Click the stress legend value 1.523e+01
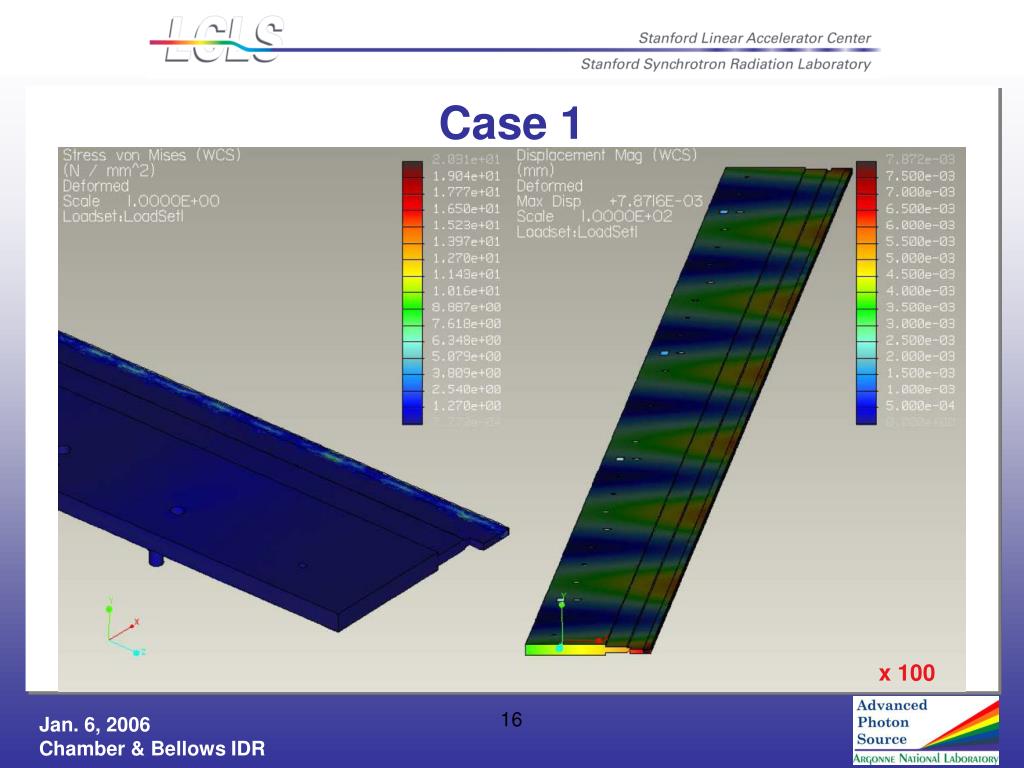The height and width of the screenshot is (768, 1024). (466, 225)
